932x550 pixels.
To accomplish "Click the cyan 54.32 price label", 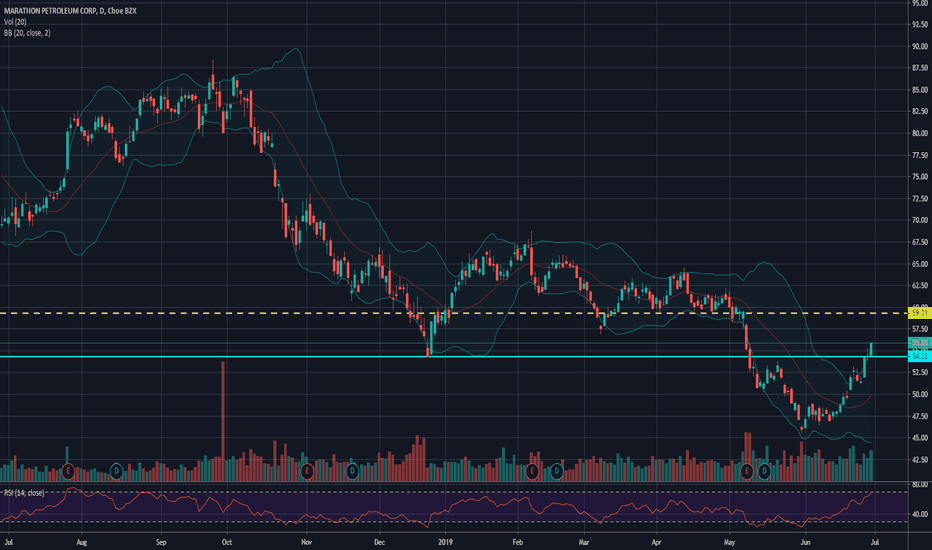I will pos(920,356).
